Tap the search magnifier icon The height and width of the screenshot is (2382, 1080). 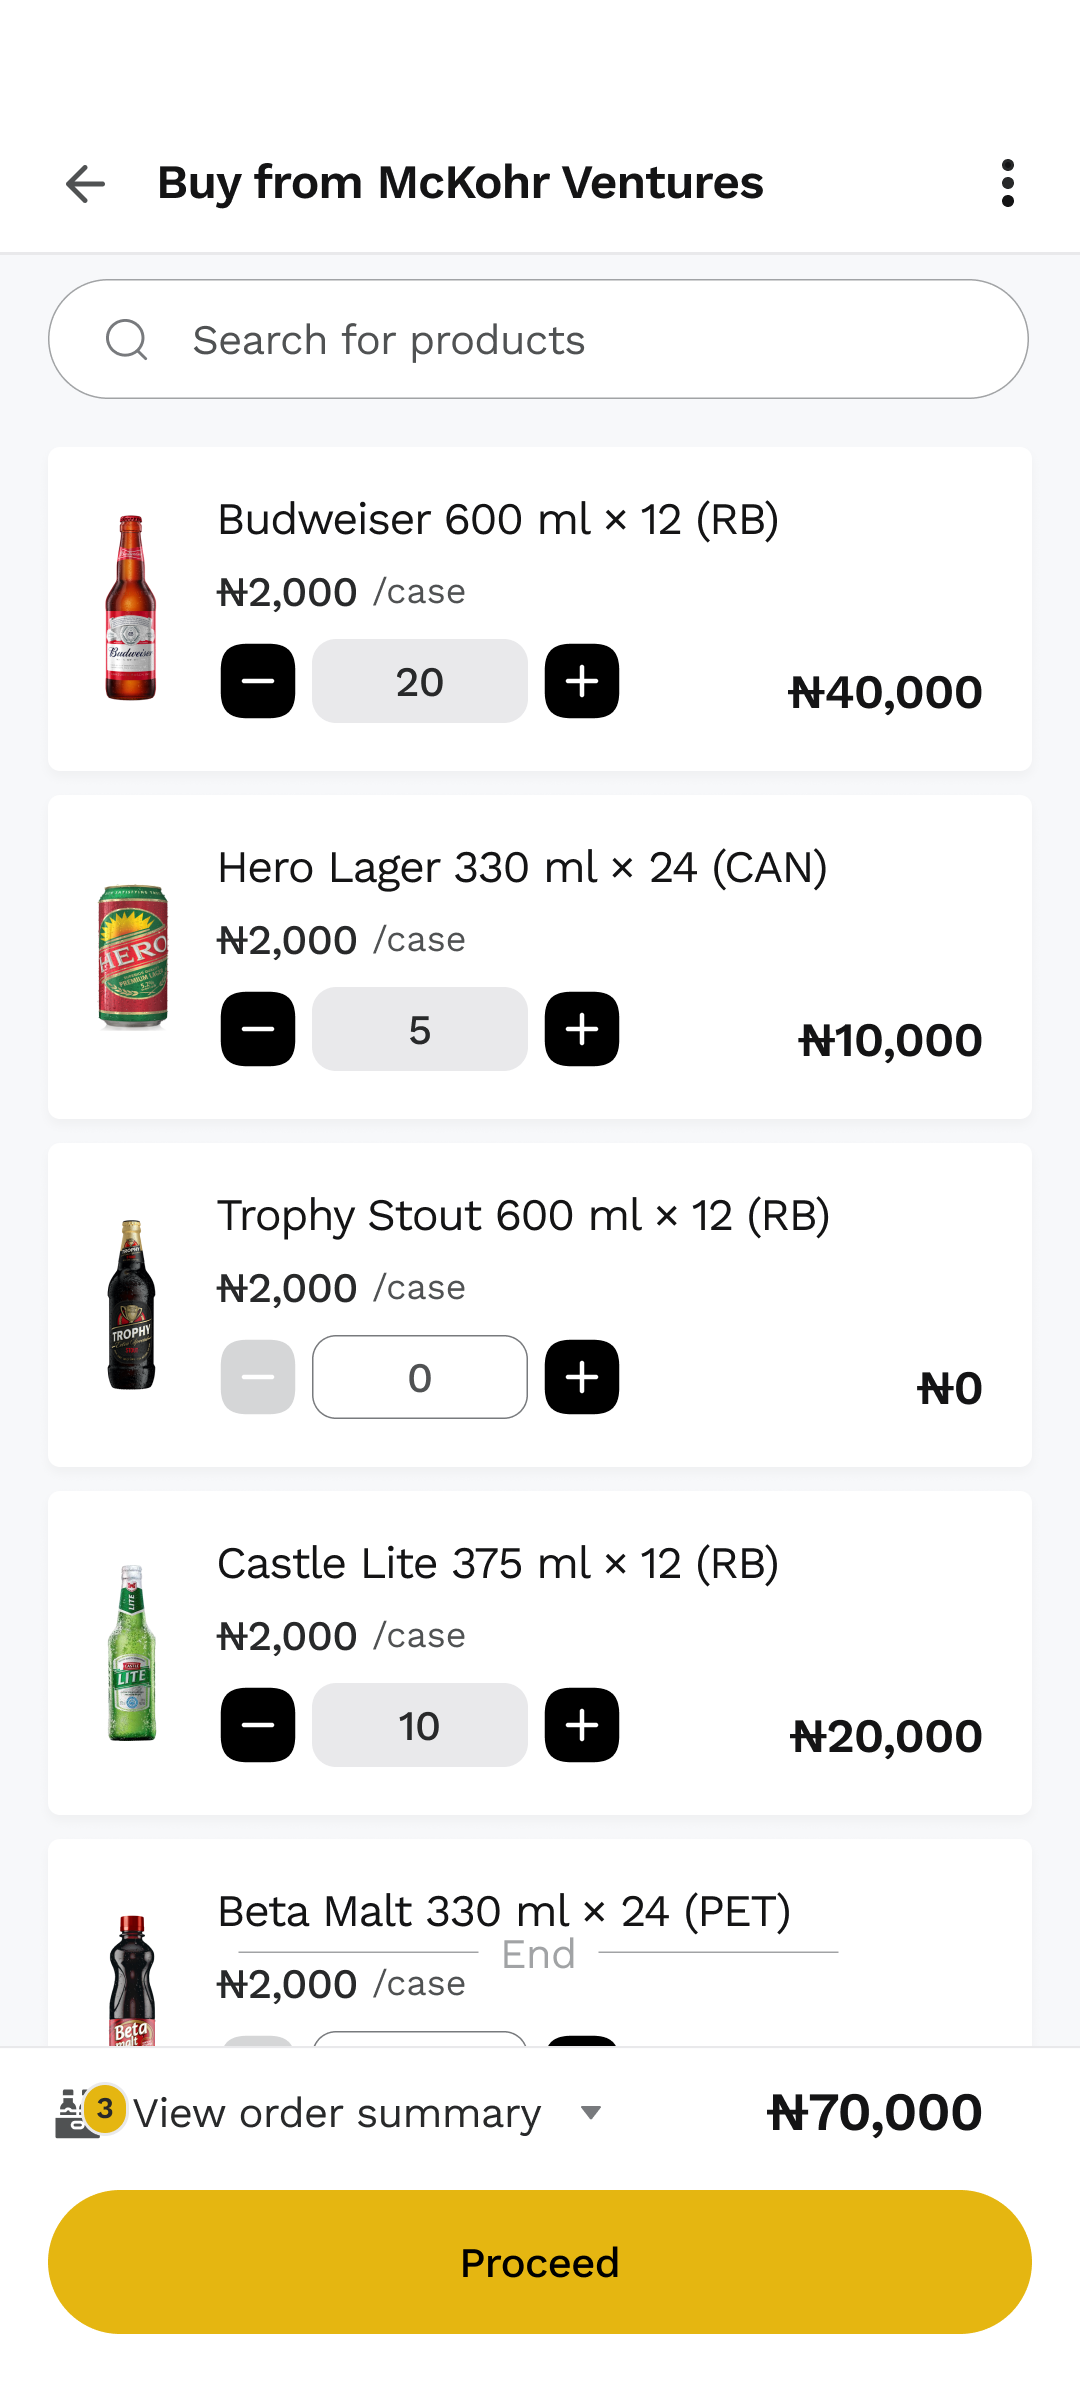(x=127, y=340)
